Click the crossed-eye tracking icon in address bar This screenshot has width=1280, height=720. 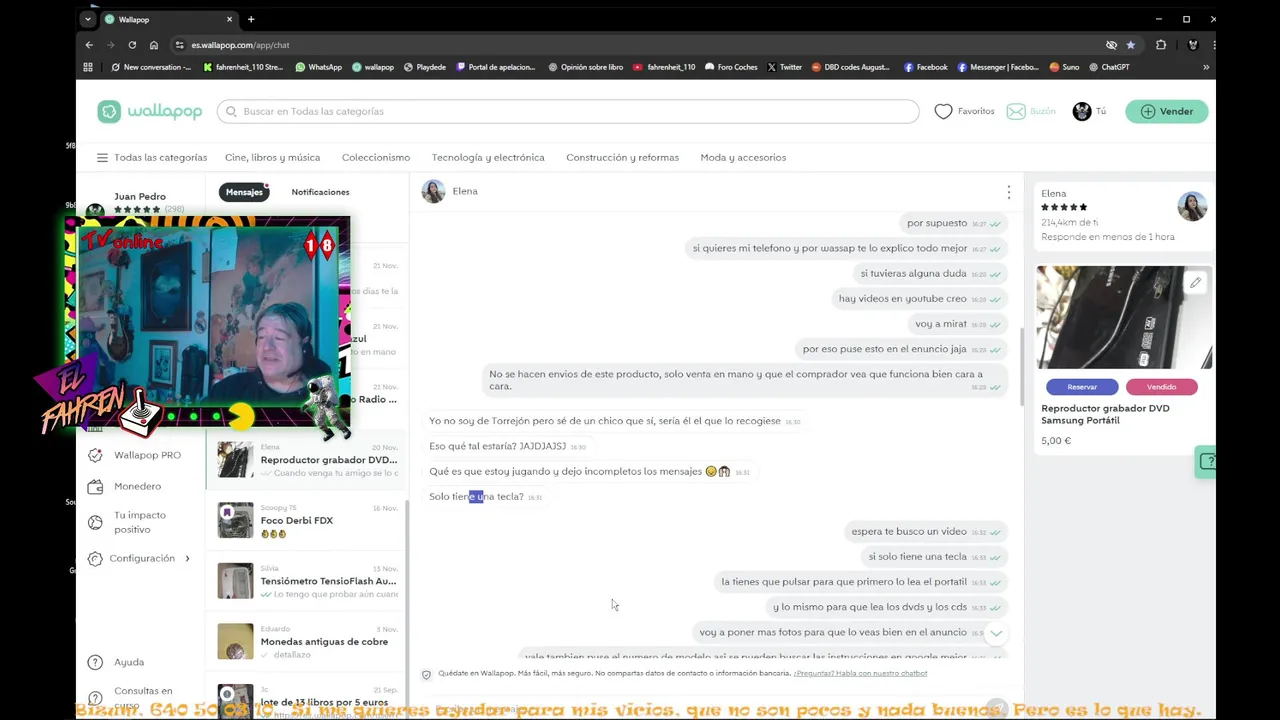[x=1111, y=45]
